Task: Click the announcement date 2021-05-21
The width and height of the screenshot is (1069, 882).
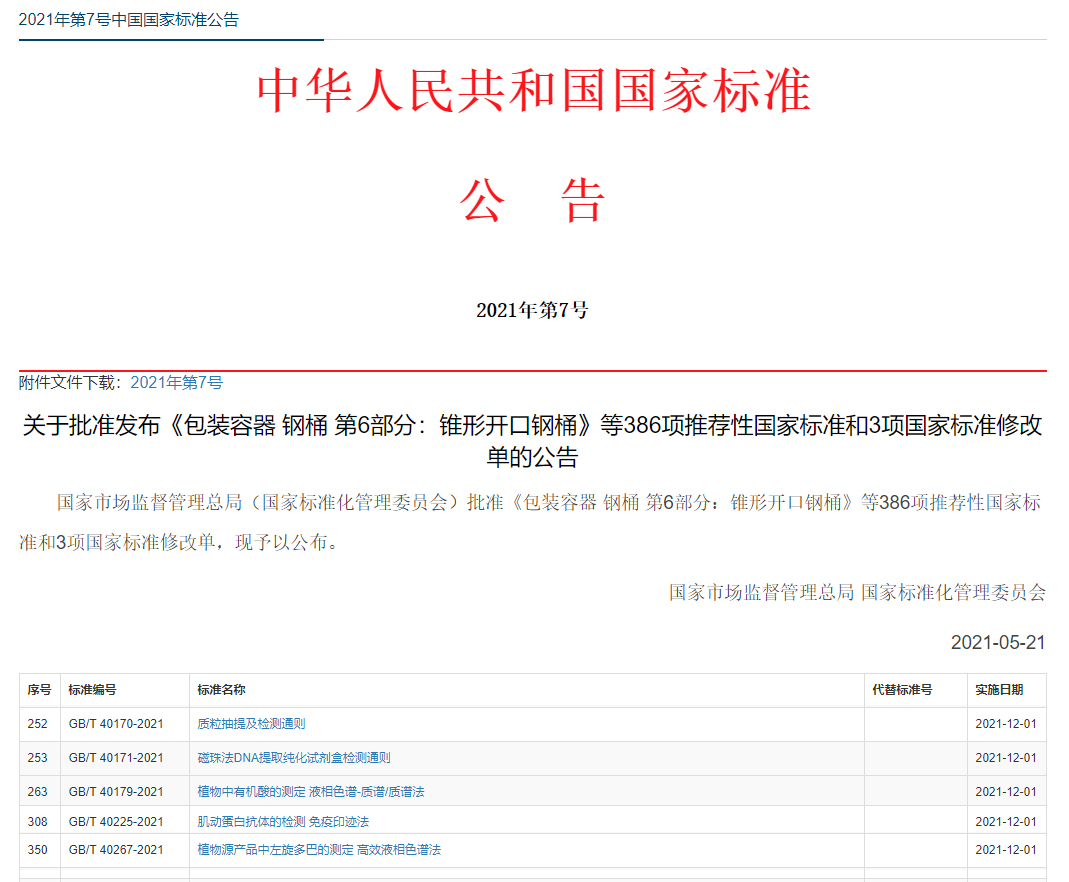Action: [997, 643]
